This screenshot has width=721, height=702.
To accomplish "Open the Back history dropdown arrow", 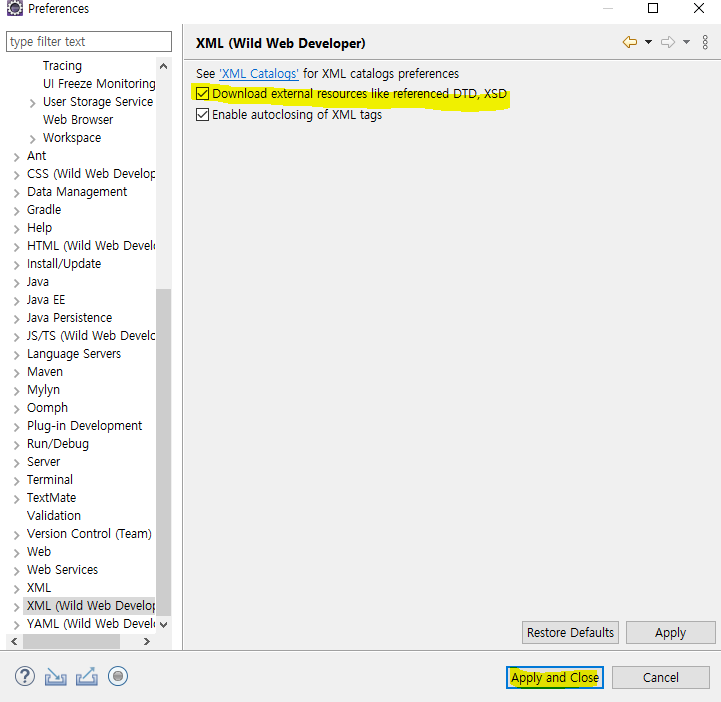I will coord(648,42).
